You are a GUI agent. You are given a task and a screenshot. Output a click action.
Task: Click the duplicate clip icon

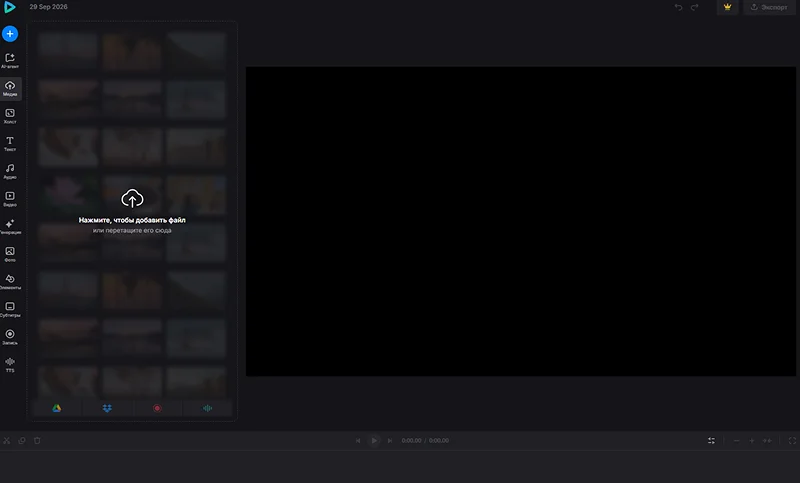click(22, 441)
